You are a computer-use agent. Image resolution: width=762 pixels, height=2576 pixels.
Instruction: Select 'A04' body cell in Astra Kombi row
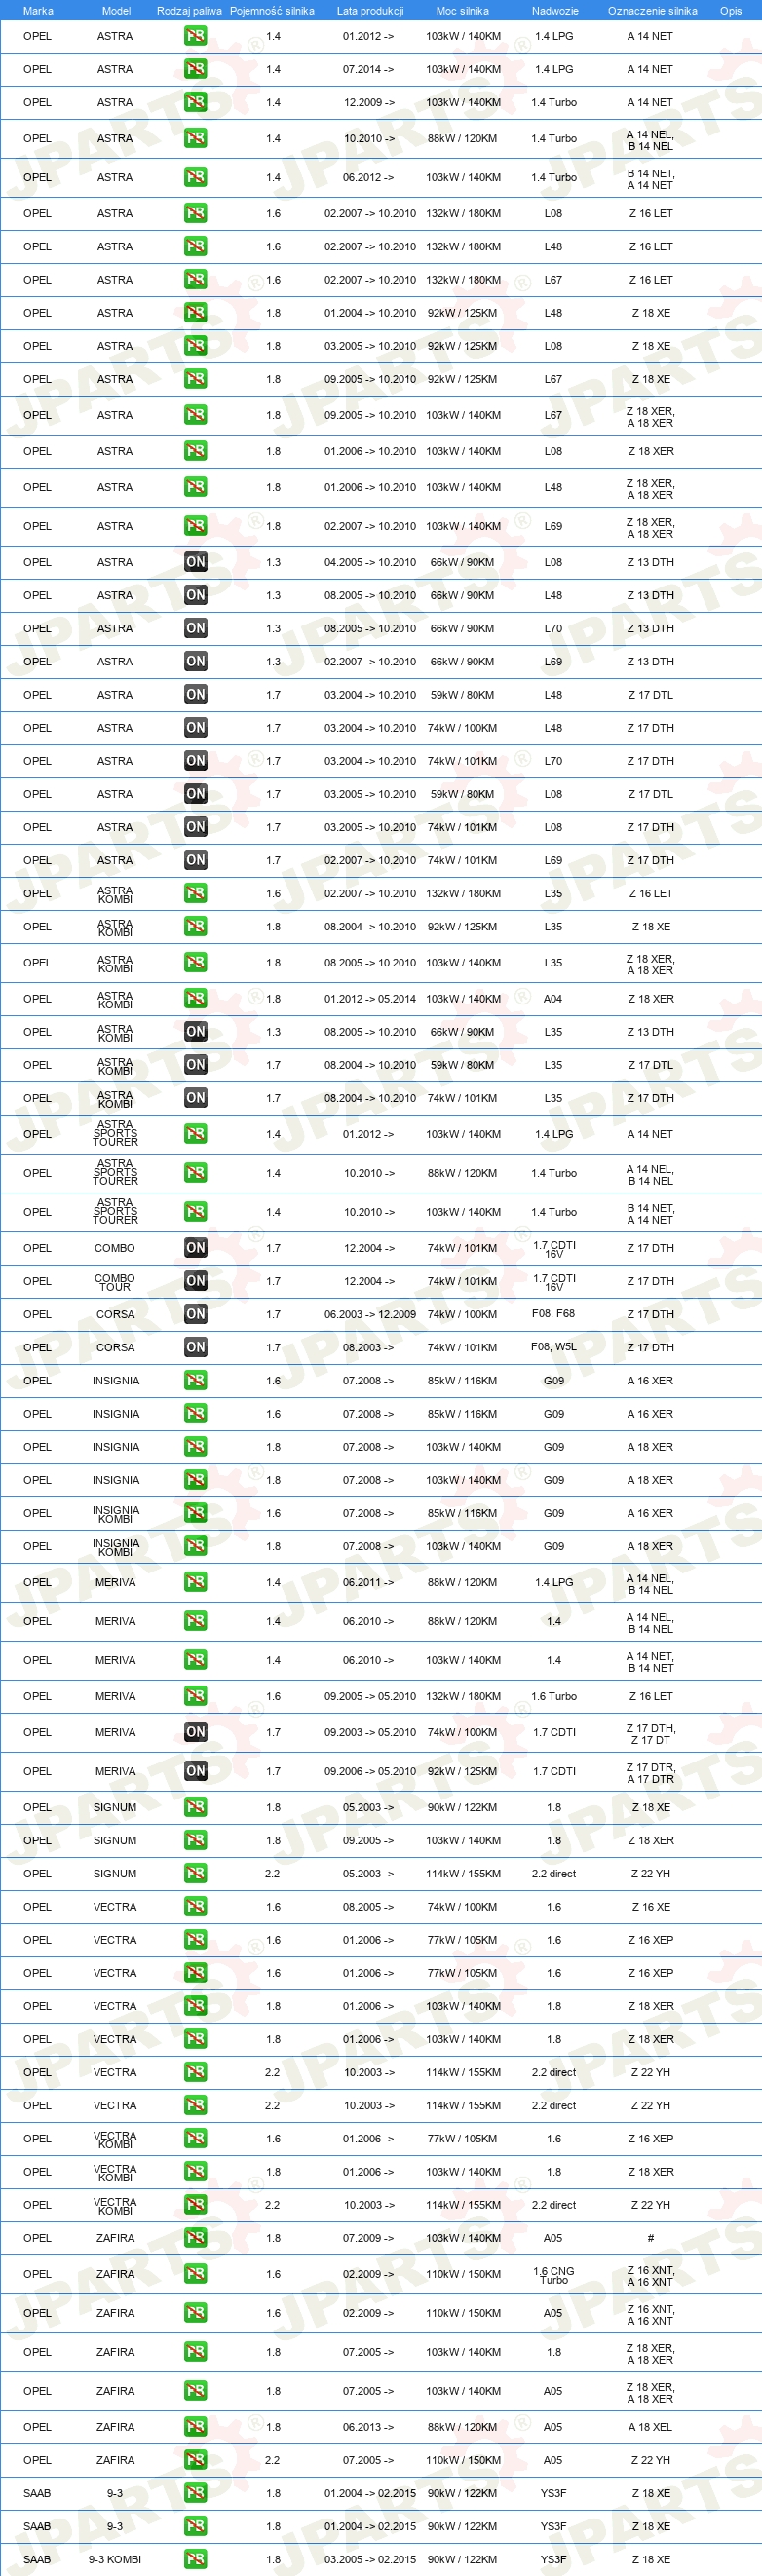pyautogui.click(x=553, y=999)
